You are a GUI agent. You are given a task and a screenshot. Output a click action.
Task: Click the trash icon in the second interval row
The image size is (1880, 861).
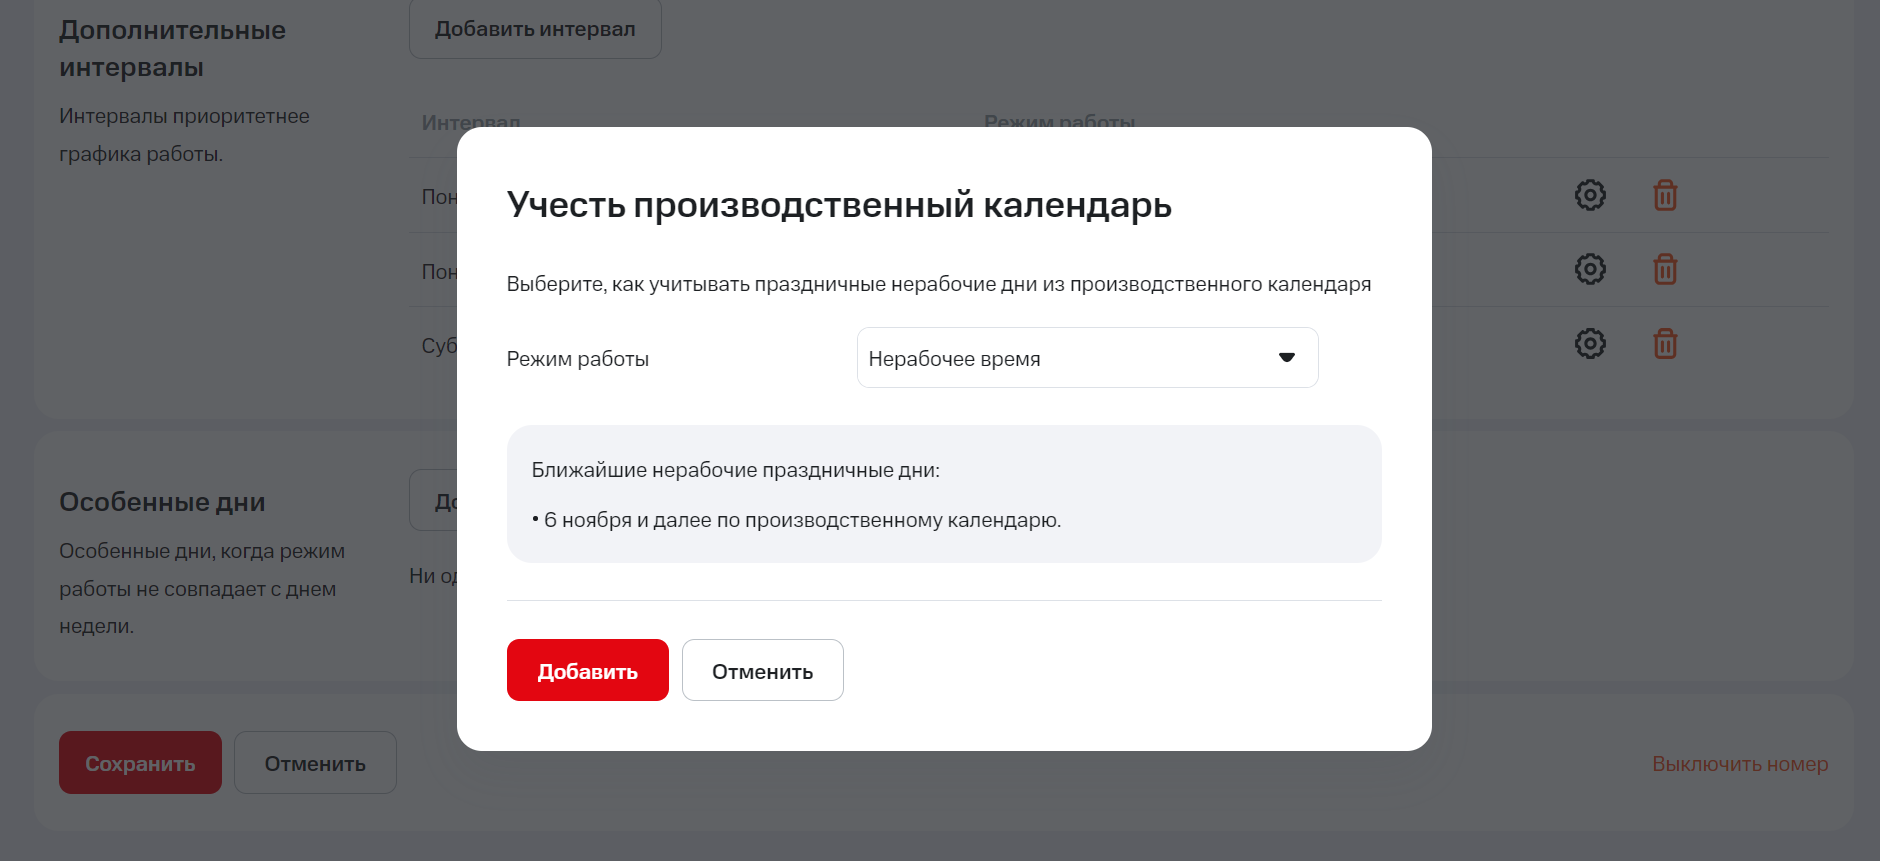tap(1665, 269)
